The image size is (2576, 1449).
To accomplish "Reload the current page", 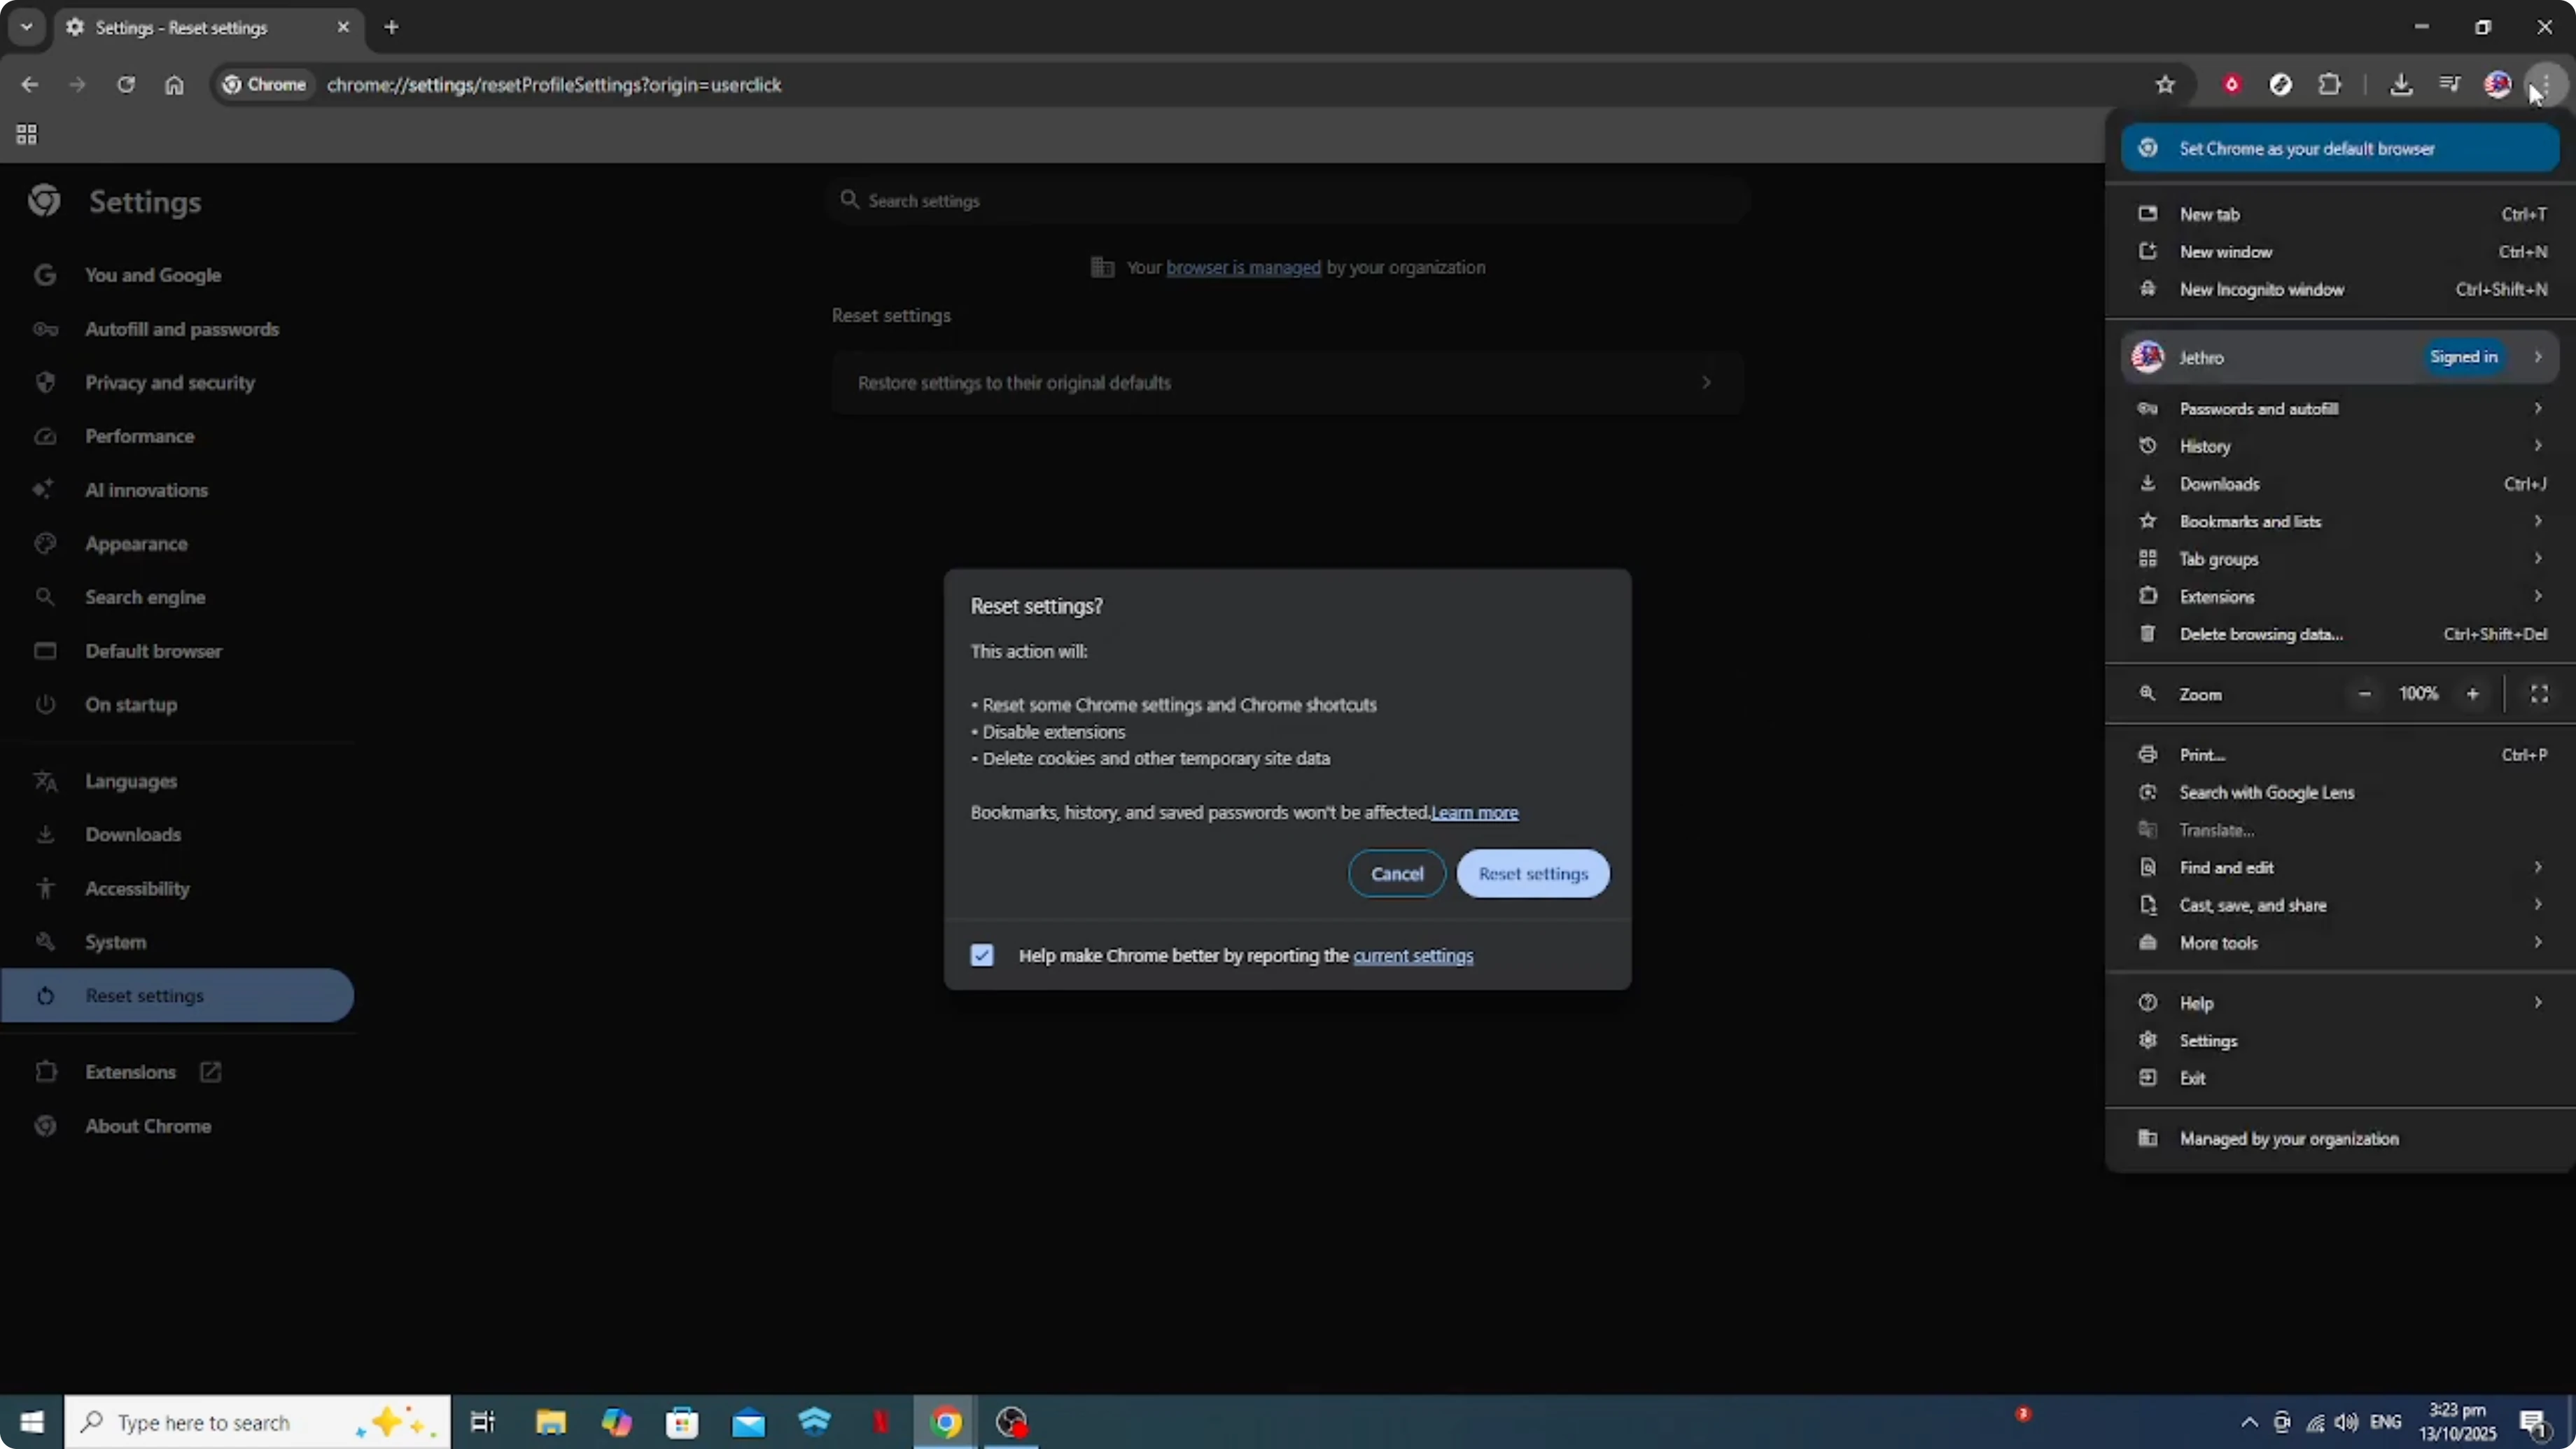I will [x=125, y=85].
